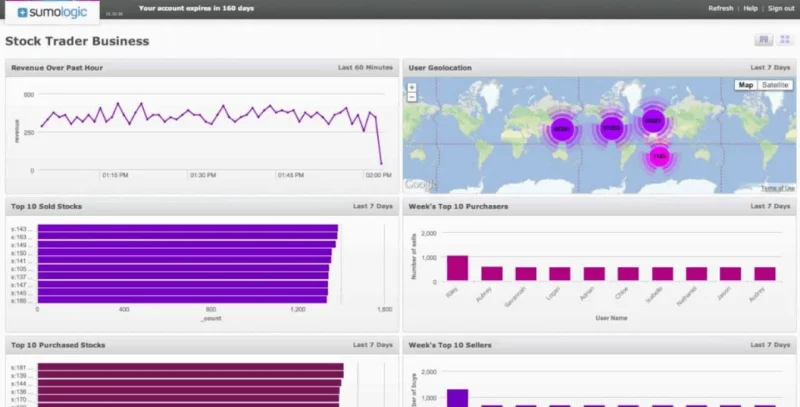The image size is (800, 407).
Task: Click the pink map cluster marker
Action: [x=660, y=157]
